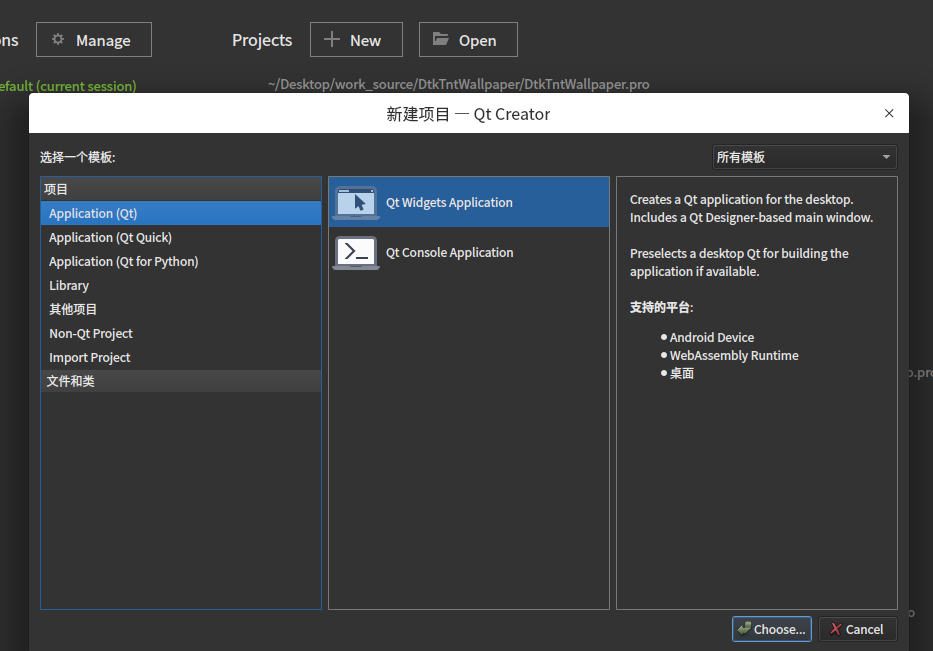The height and width of the screenshot is (651, 933).
Task: Click the Projects heading in welcome page
Action: (x=262, y=40)
